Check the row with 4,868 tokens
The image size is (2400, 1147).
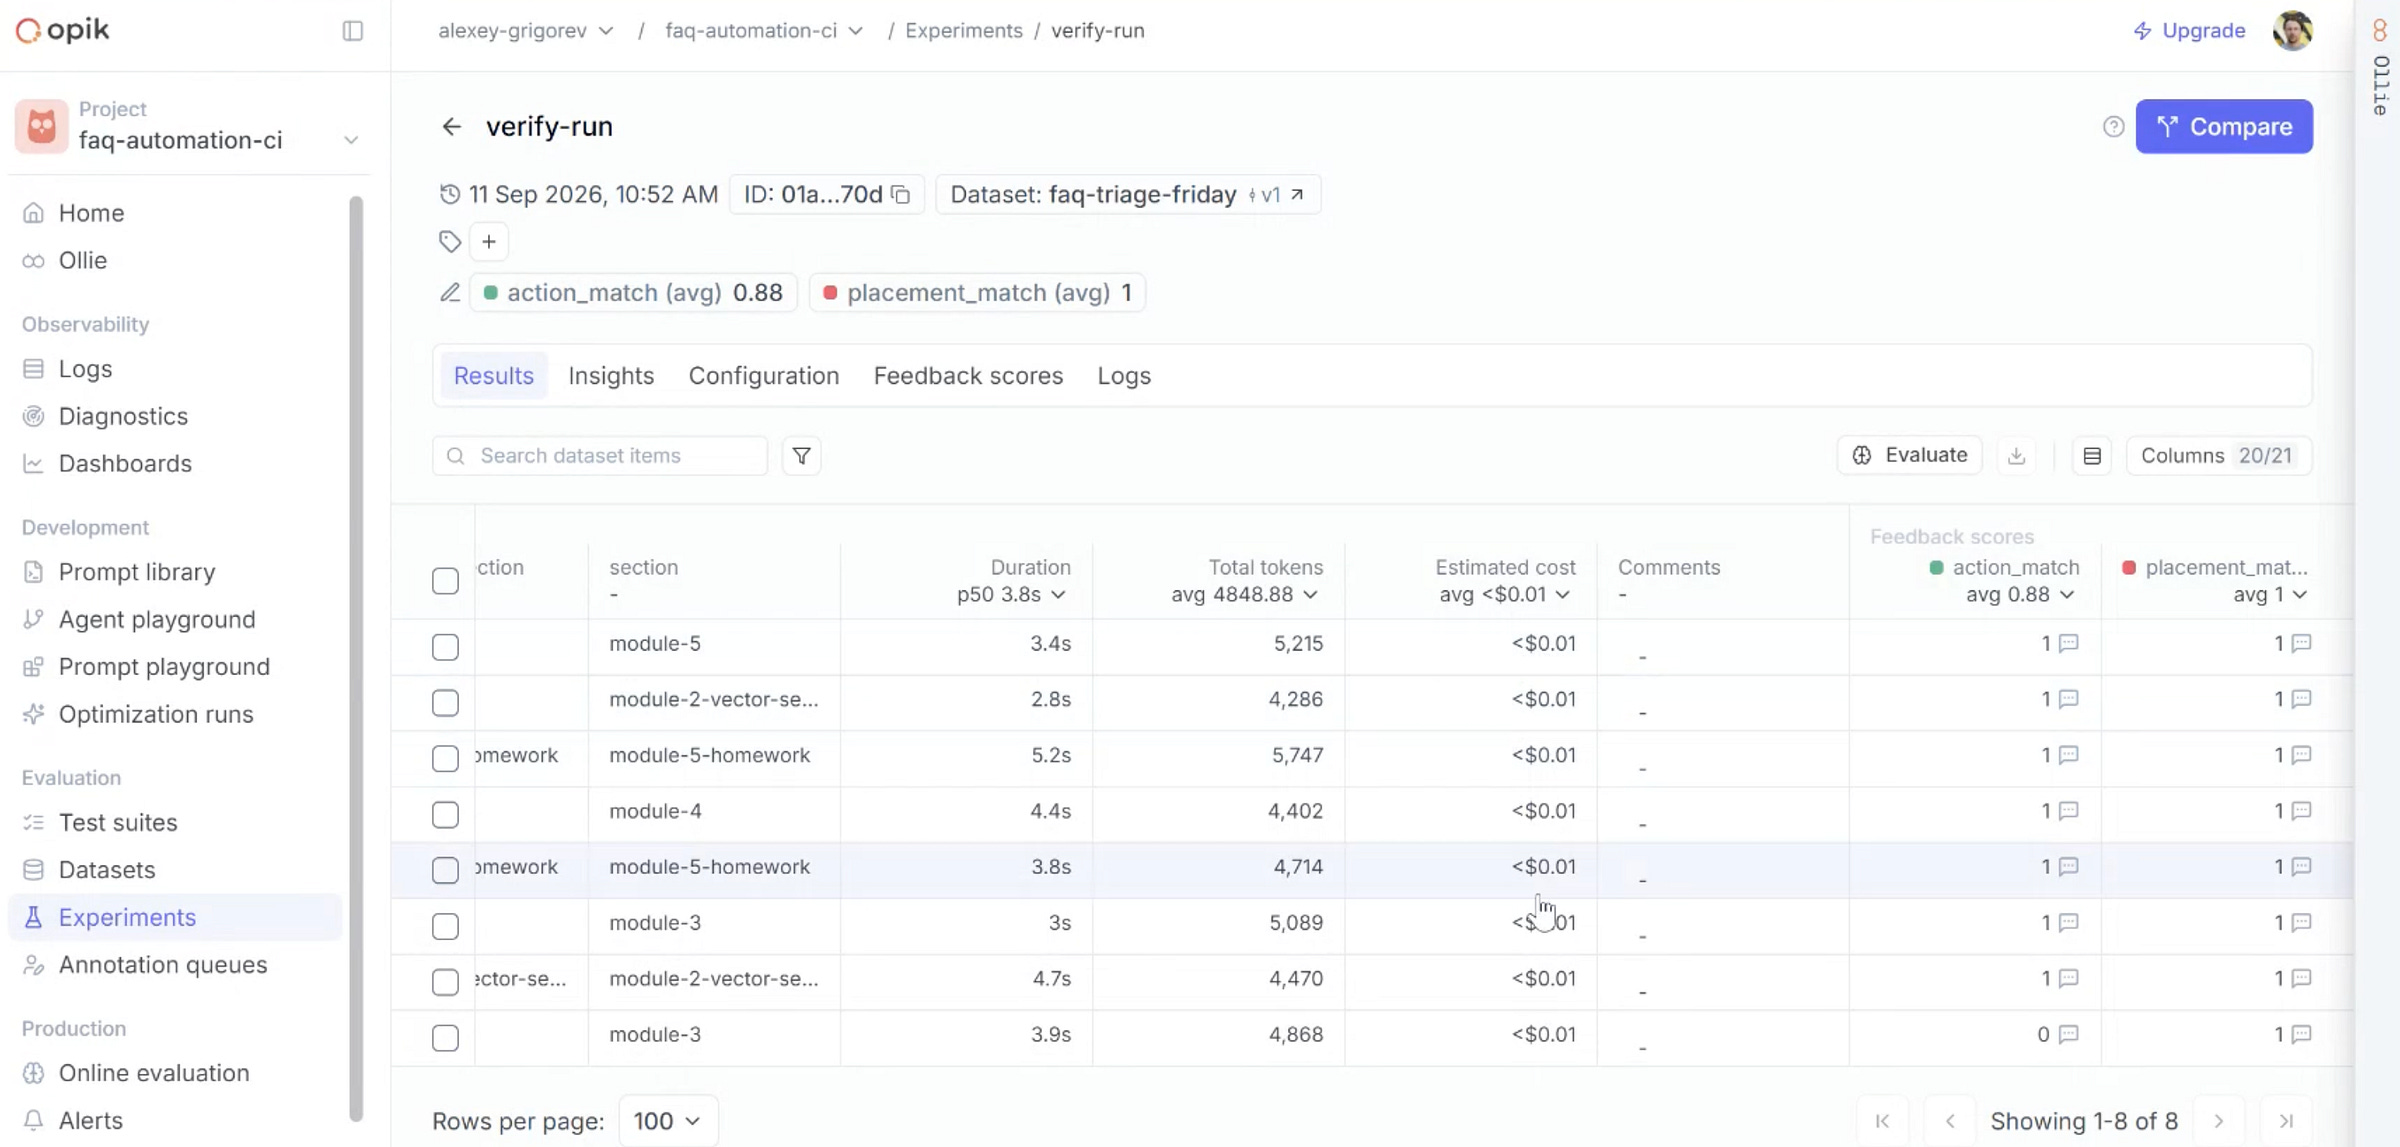tap(445, 1038)
